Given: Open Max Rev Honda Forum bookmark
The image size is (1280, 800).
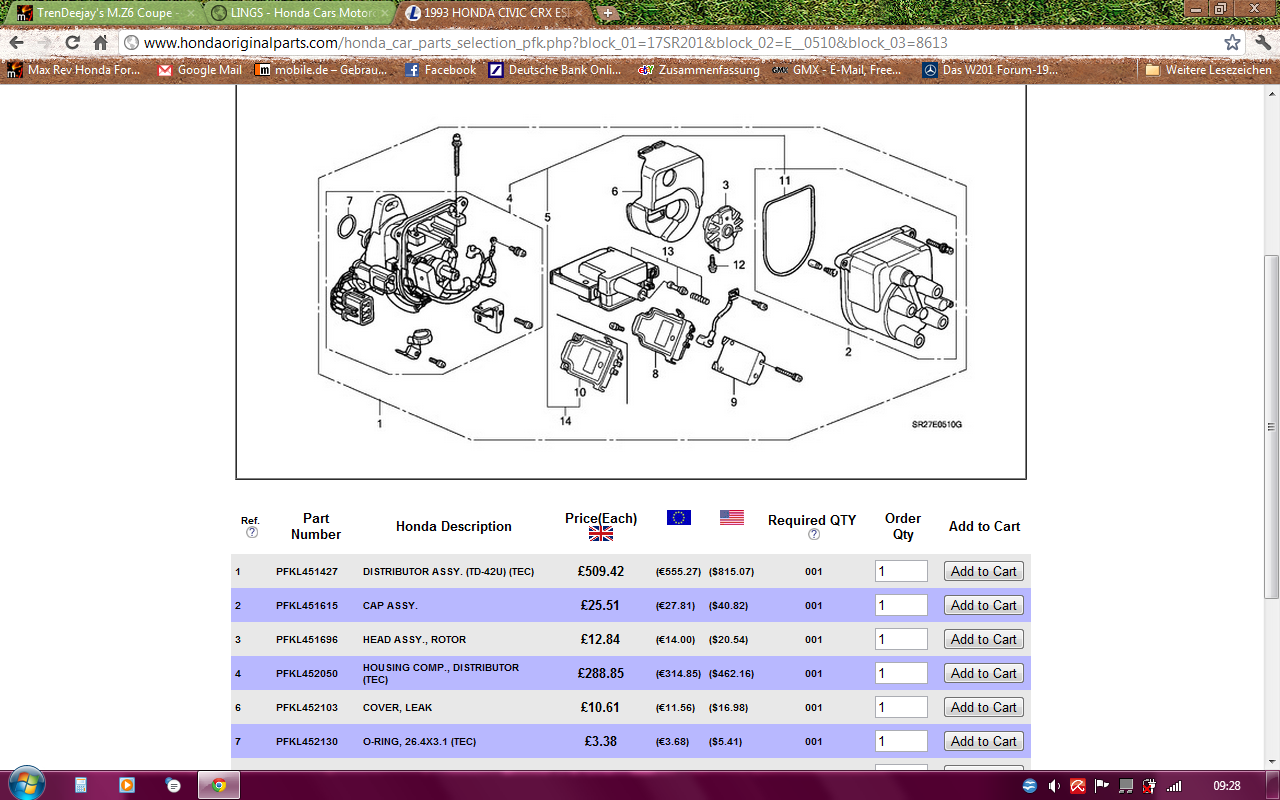Looking at the screenshot, I should 74,70.
